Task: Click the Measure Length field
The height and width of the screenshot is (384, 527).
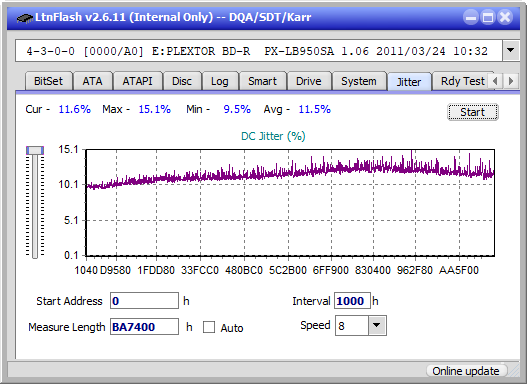Action: click(145, 327)
